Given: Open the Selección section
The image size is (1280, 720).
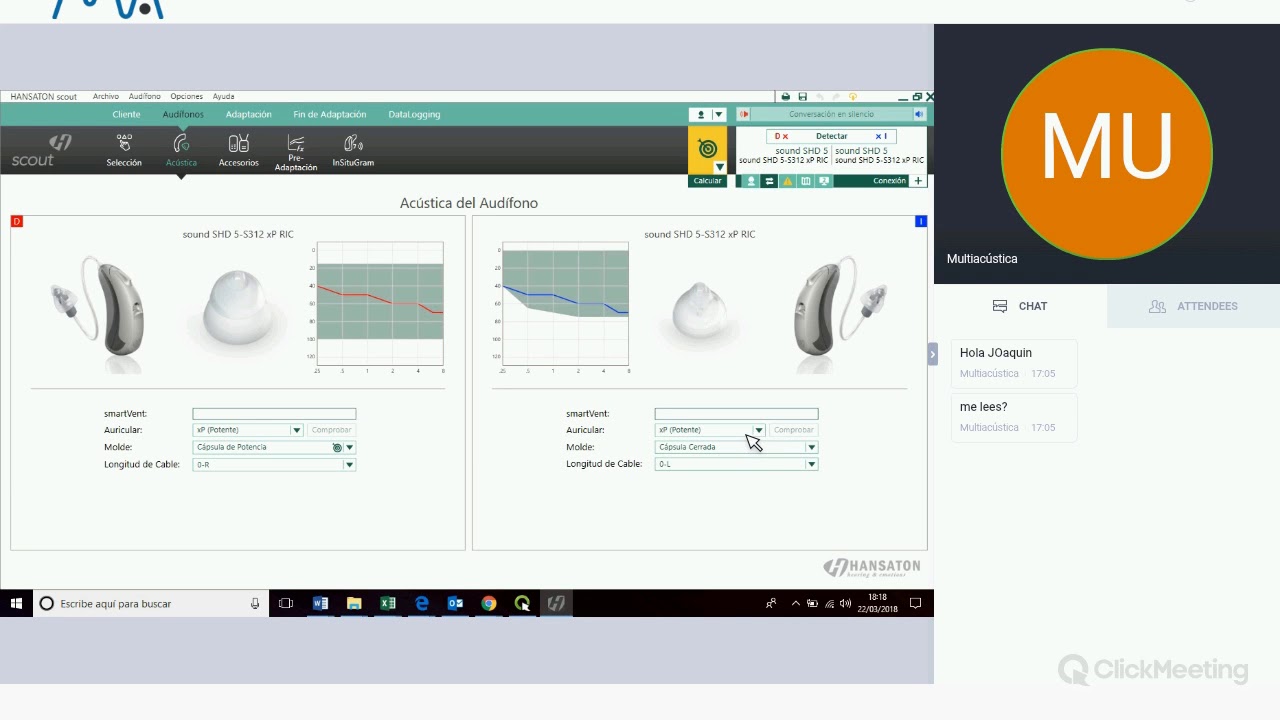Looking at the screenshot, I should [124, 150].
